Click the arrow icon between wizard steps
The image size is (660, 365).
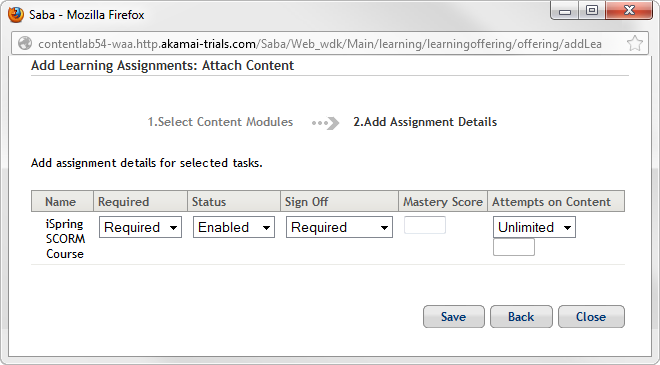click(x=325, y=123)
